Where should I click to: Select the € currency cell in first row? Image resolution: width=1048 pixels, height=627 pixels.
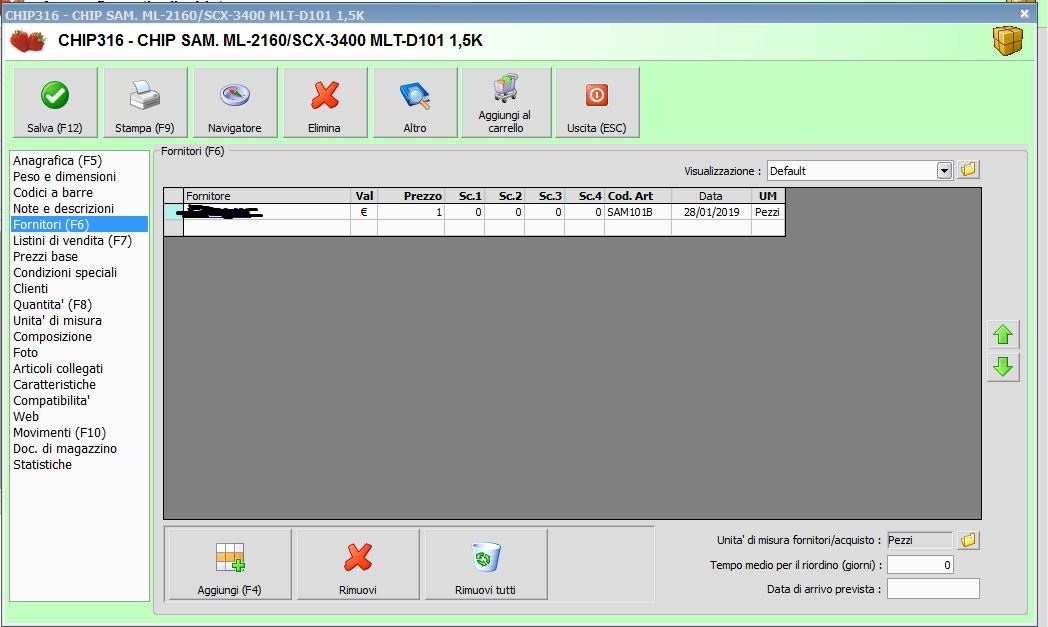coord(364,212)
